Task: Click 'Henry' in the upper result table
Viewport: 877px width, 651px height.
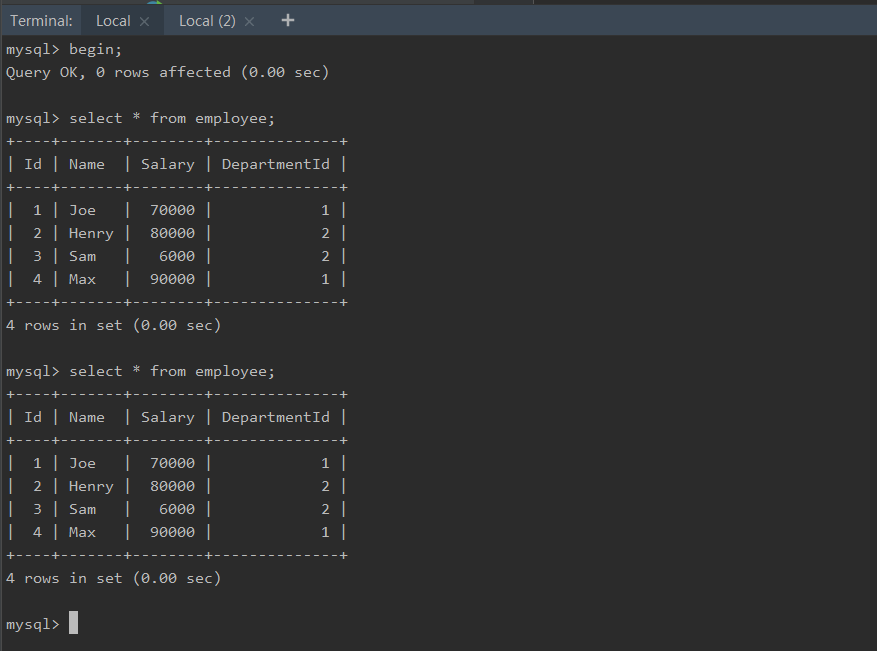Action: pyautogui.click(x=91, y=233)
